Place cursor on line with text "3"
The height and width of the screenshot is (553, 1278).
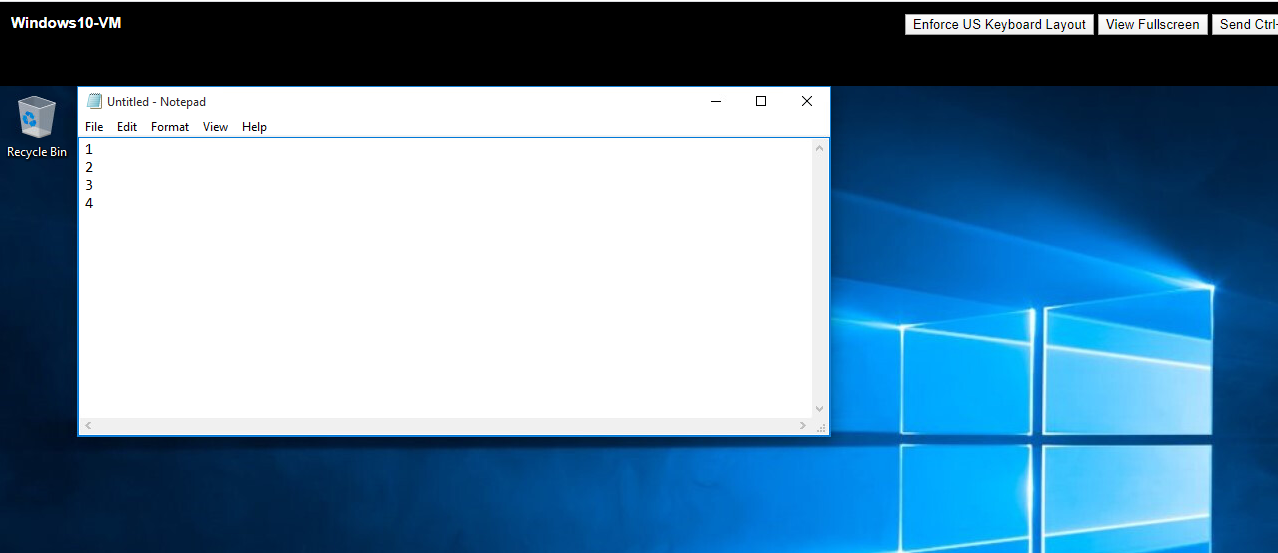point(89,185)
